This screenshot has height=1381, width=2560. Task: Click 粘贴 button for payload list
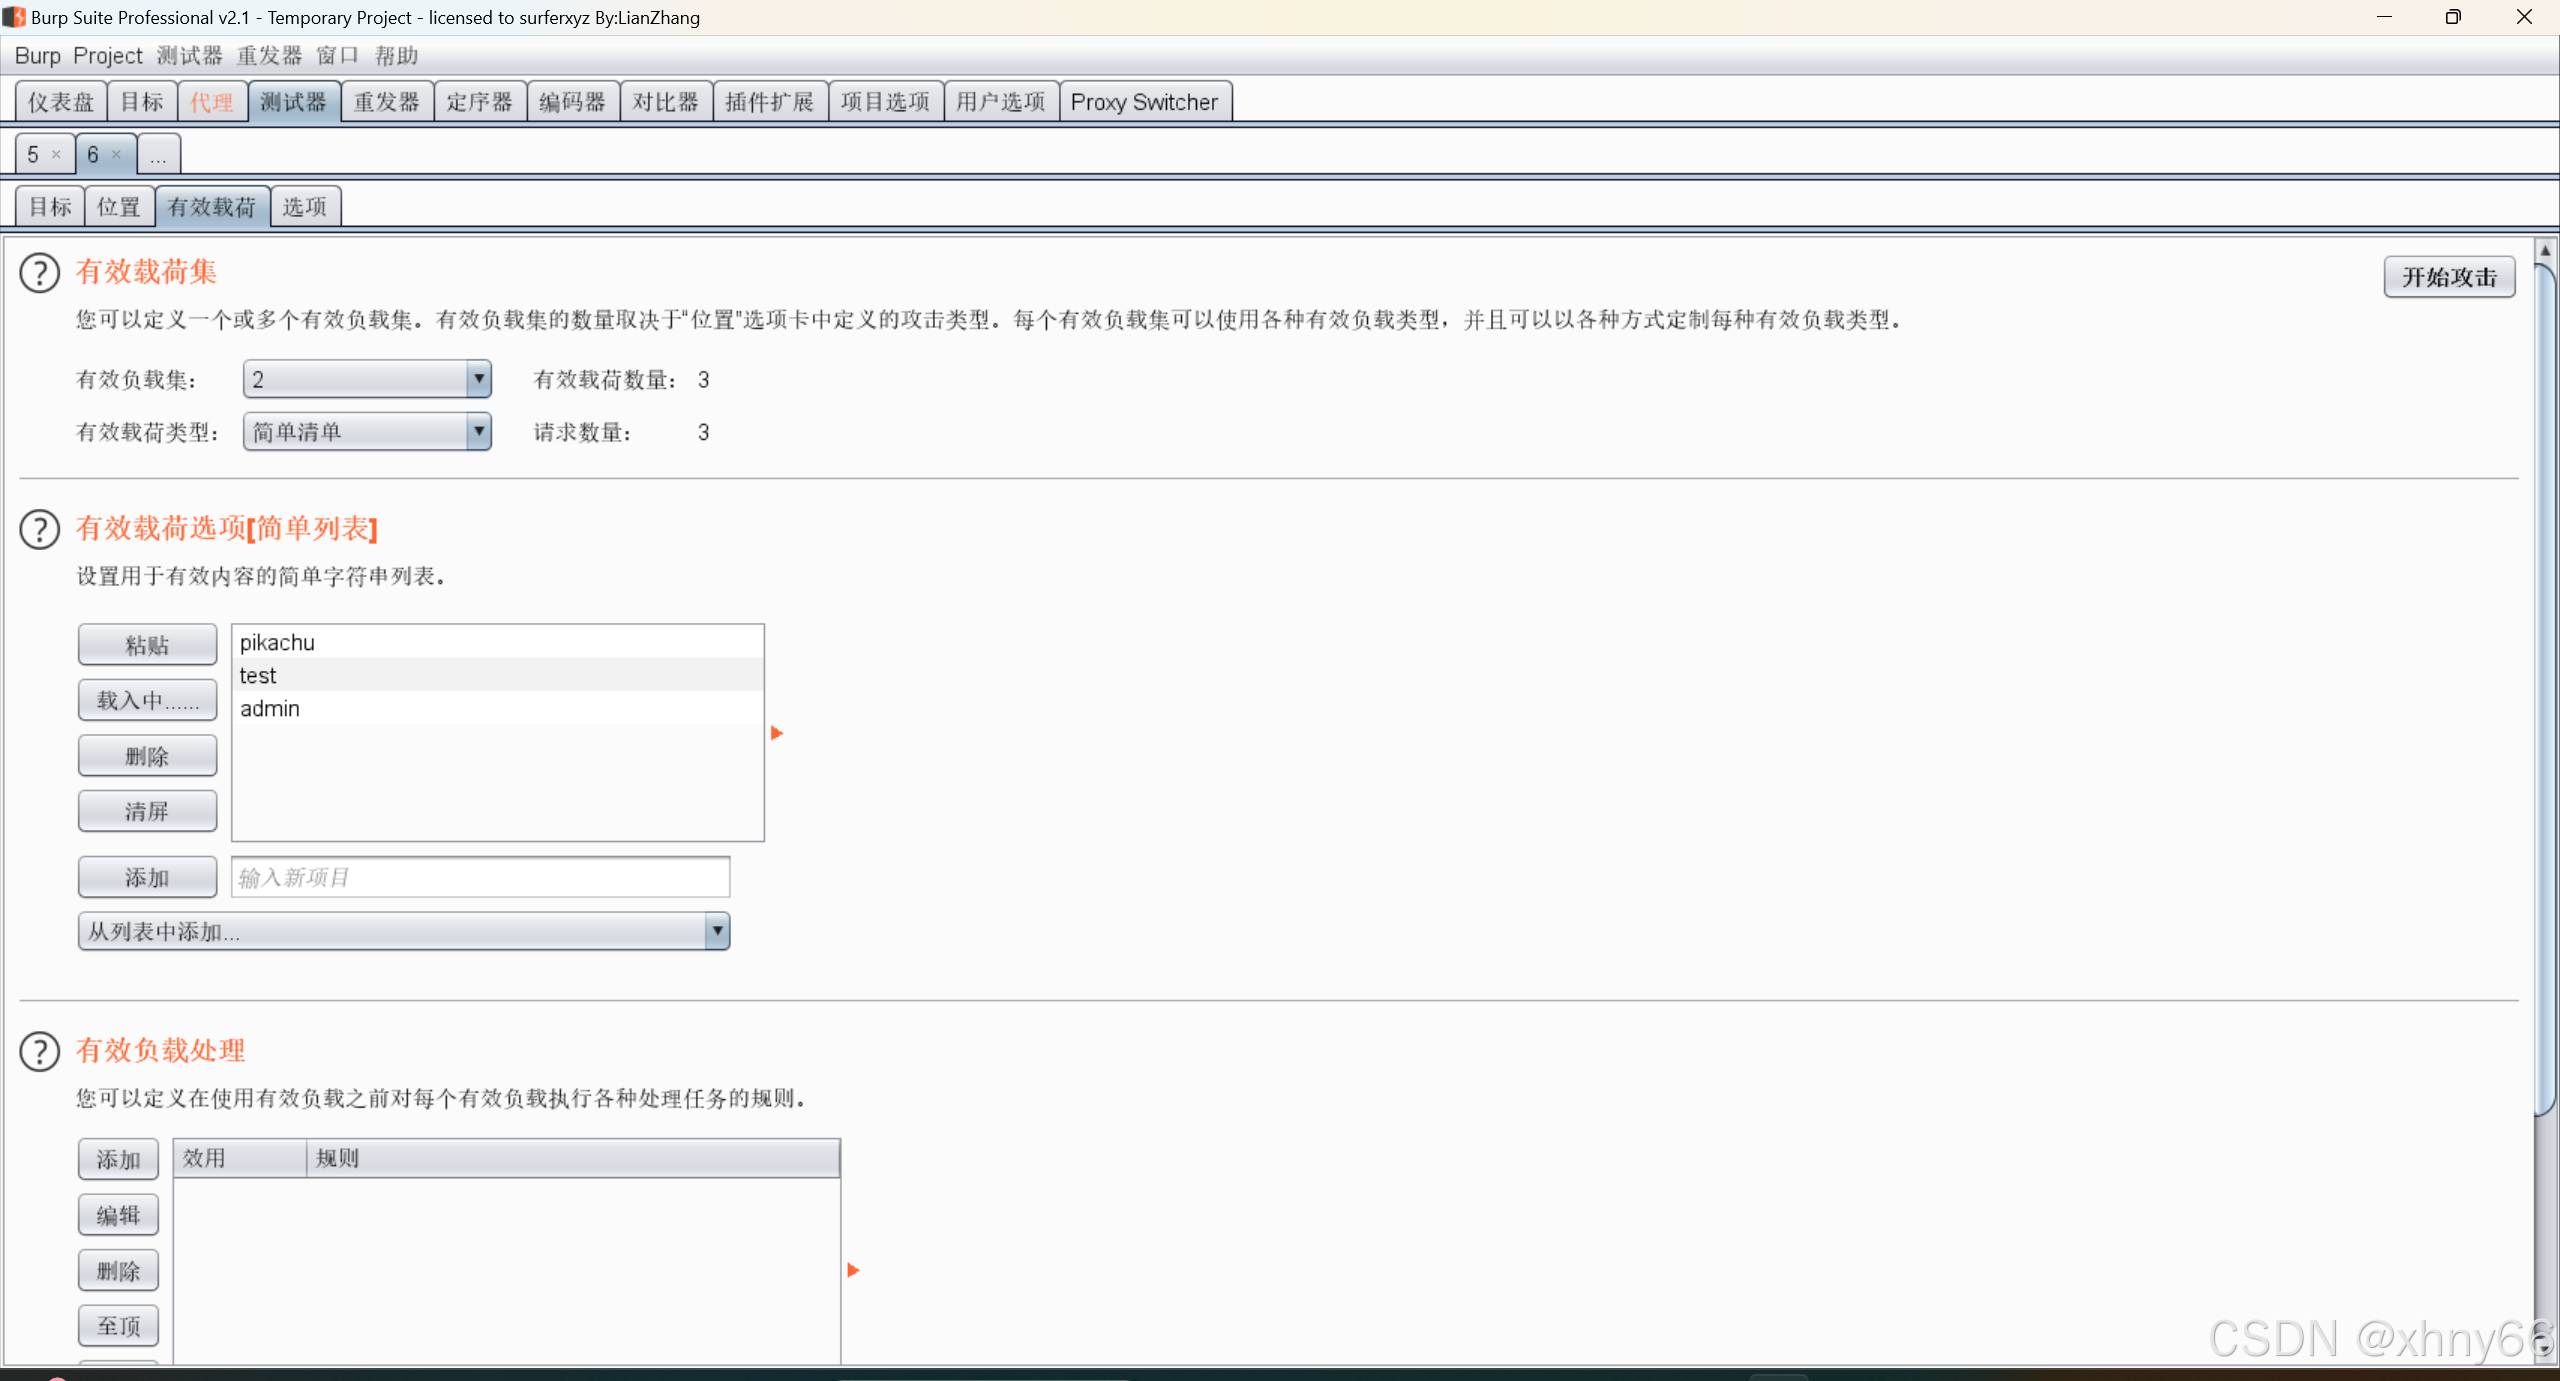pyautogui.click(x=147, y=645)
